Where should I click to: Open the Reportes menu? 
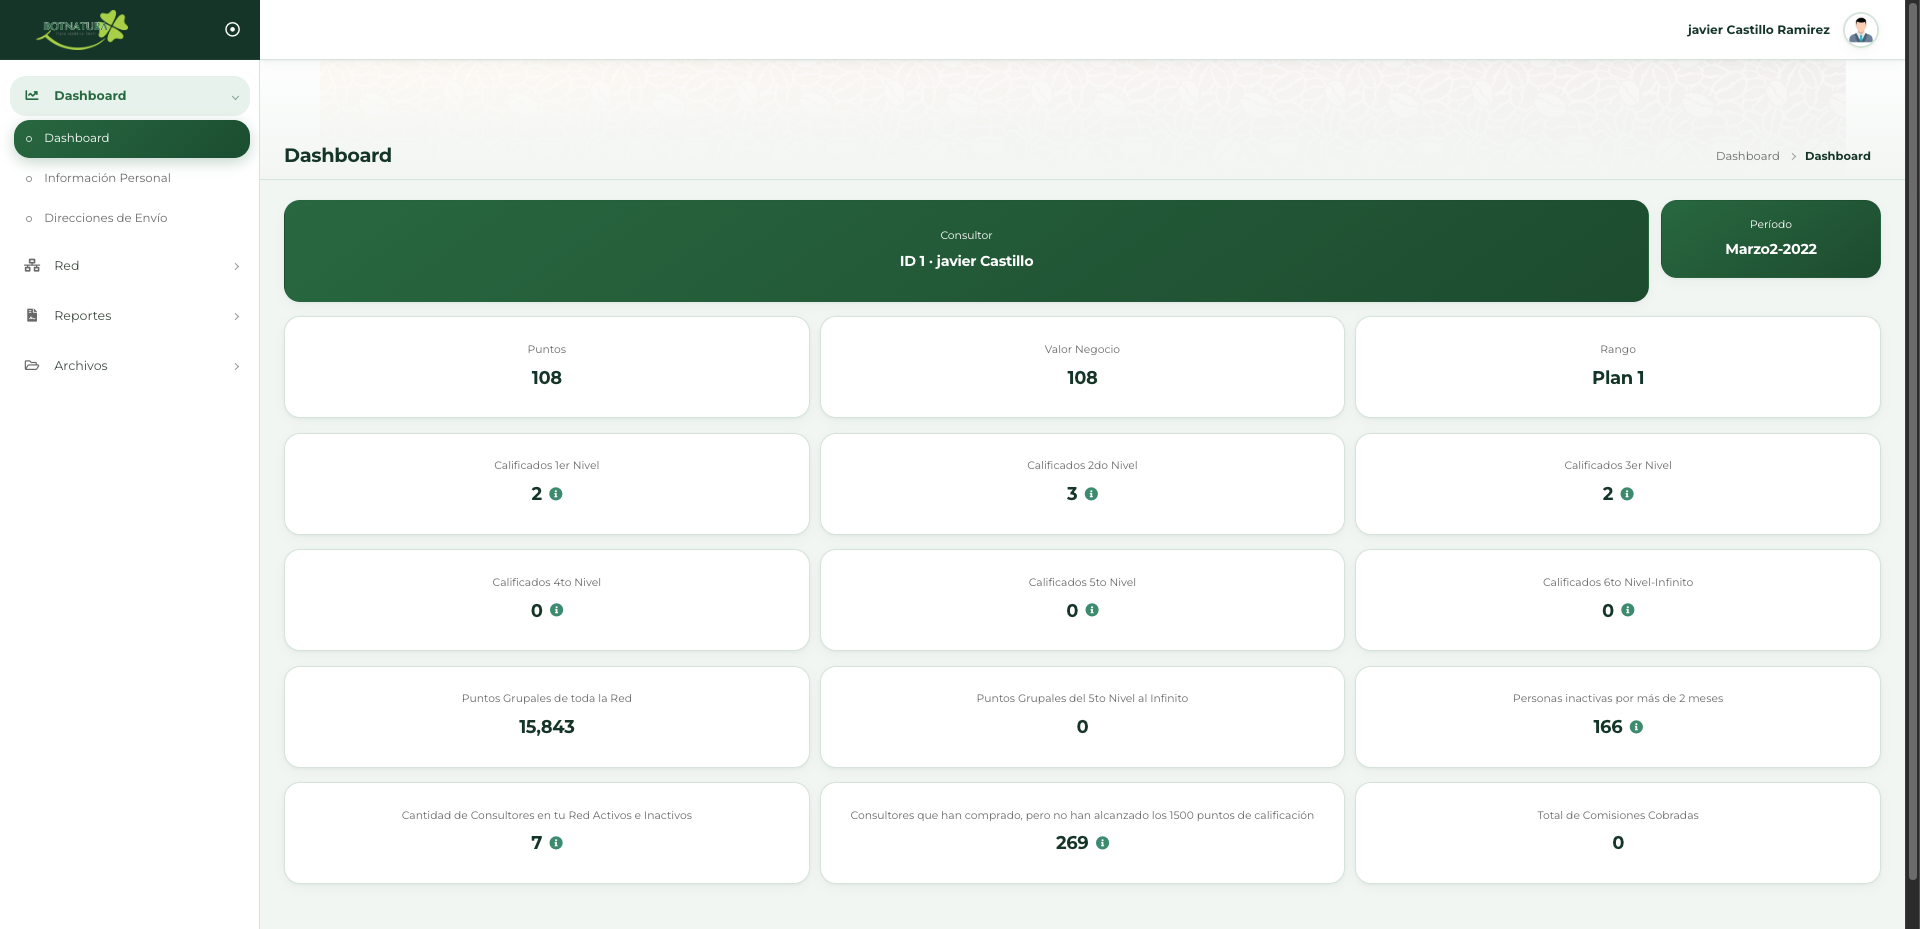pos(130,316)
